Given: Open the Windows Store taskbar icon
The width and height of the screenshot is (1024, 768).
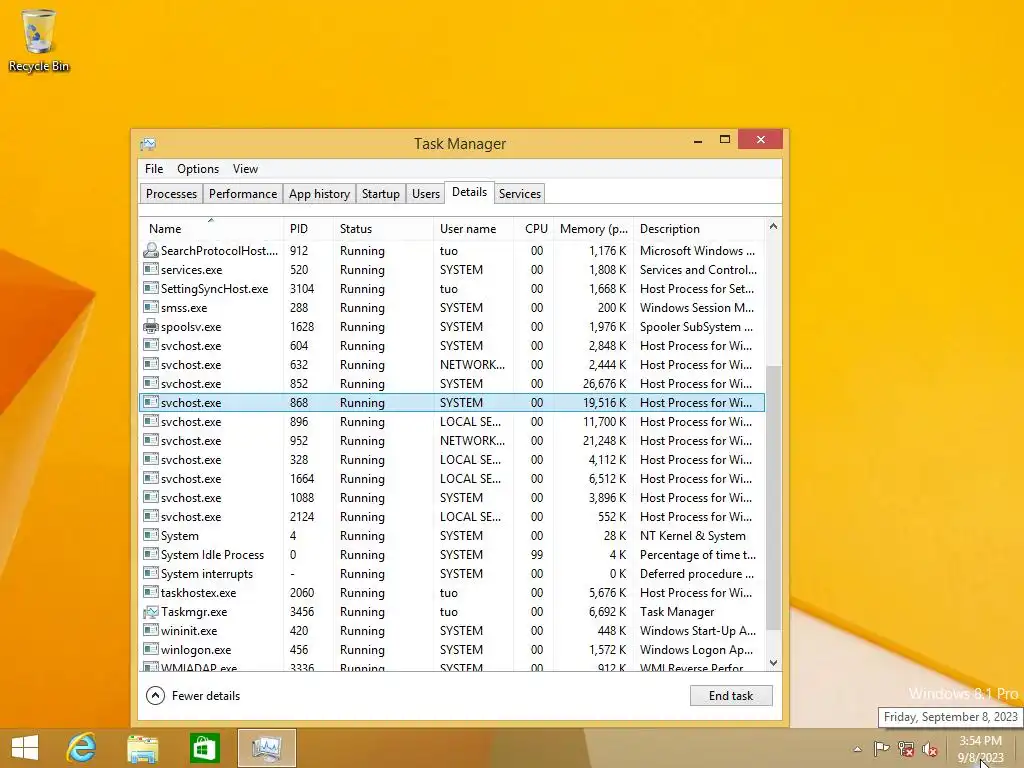Looking at the screenshot, I should point(204,748).
